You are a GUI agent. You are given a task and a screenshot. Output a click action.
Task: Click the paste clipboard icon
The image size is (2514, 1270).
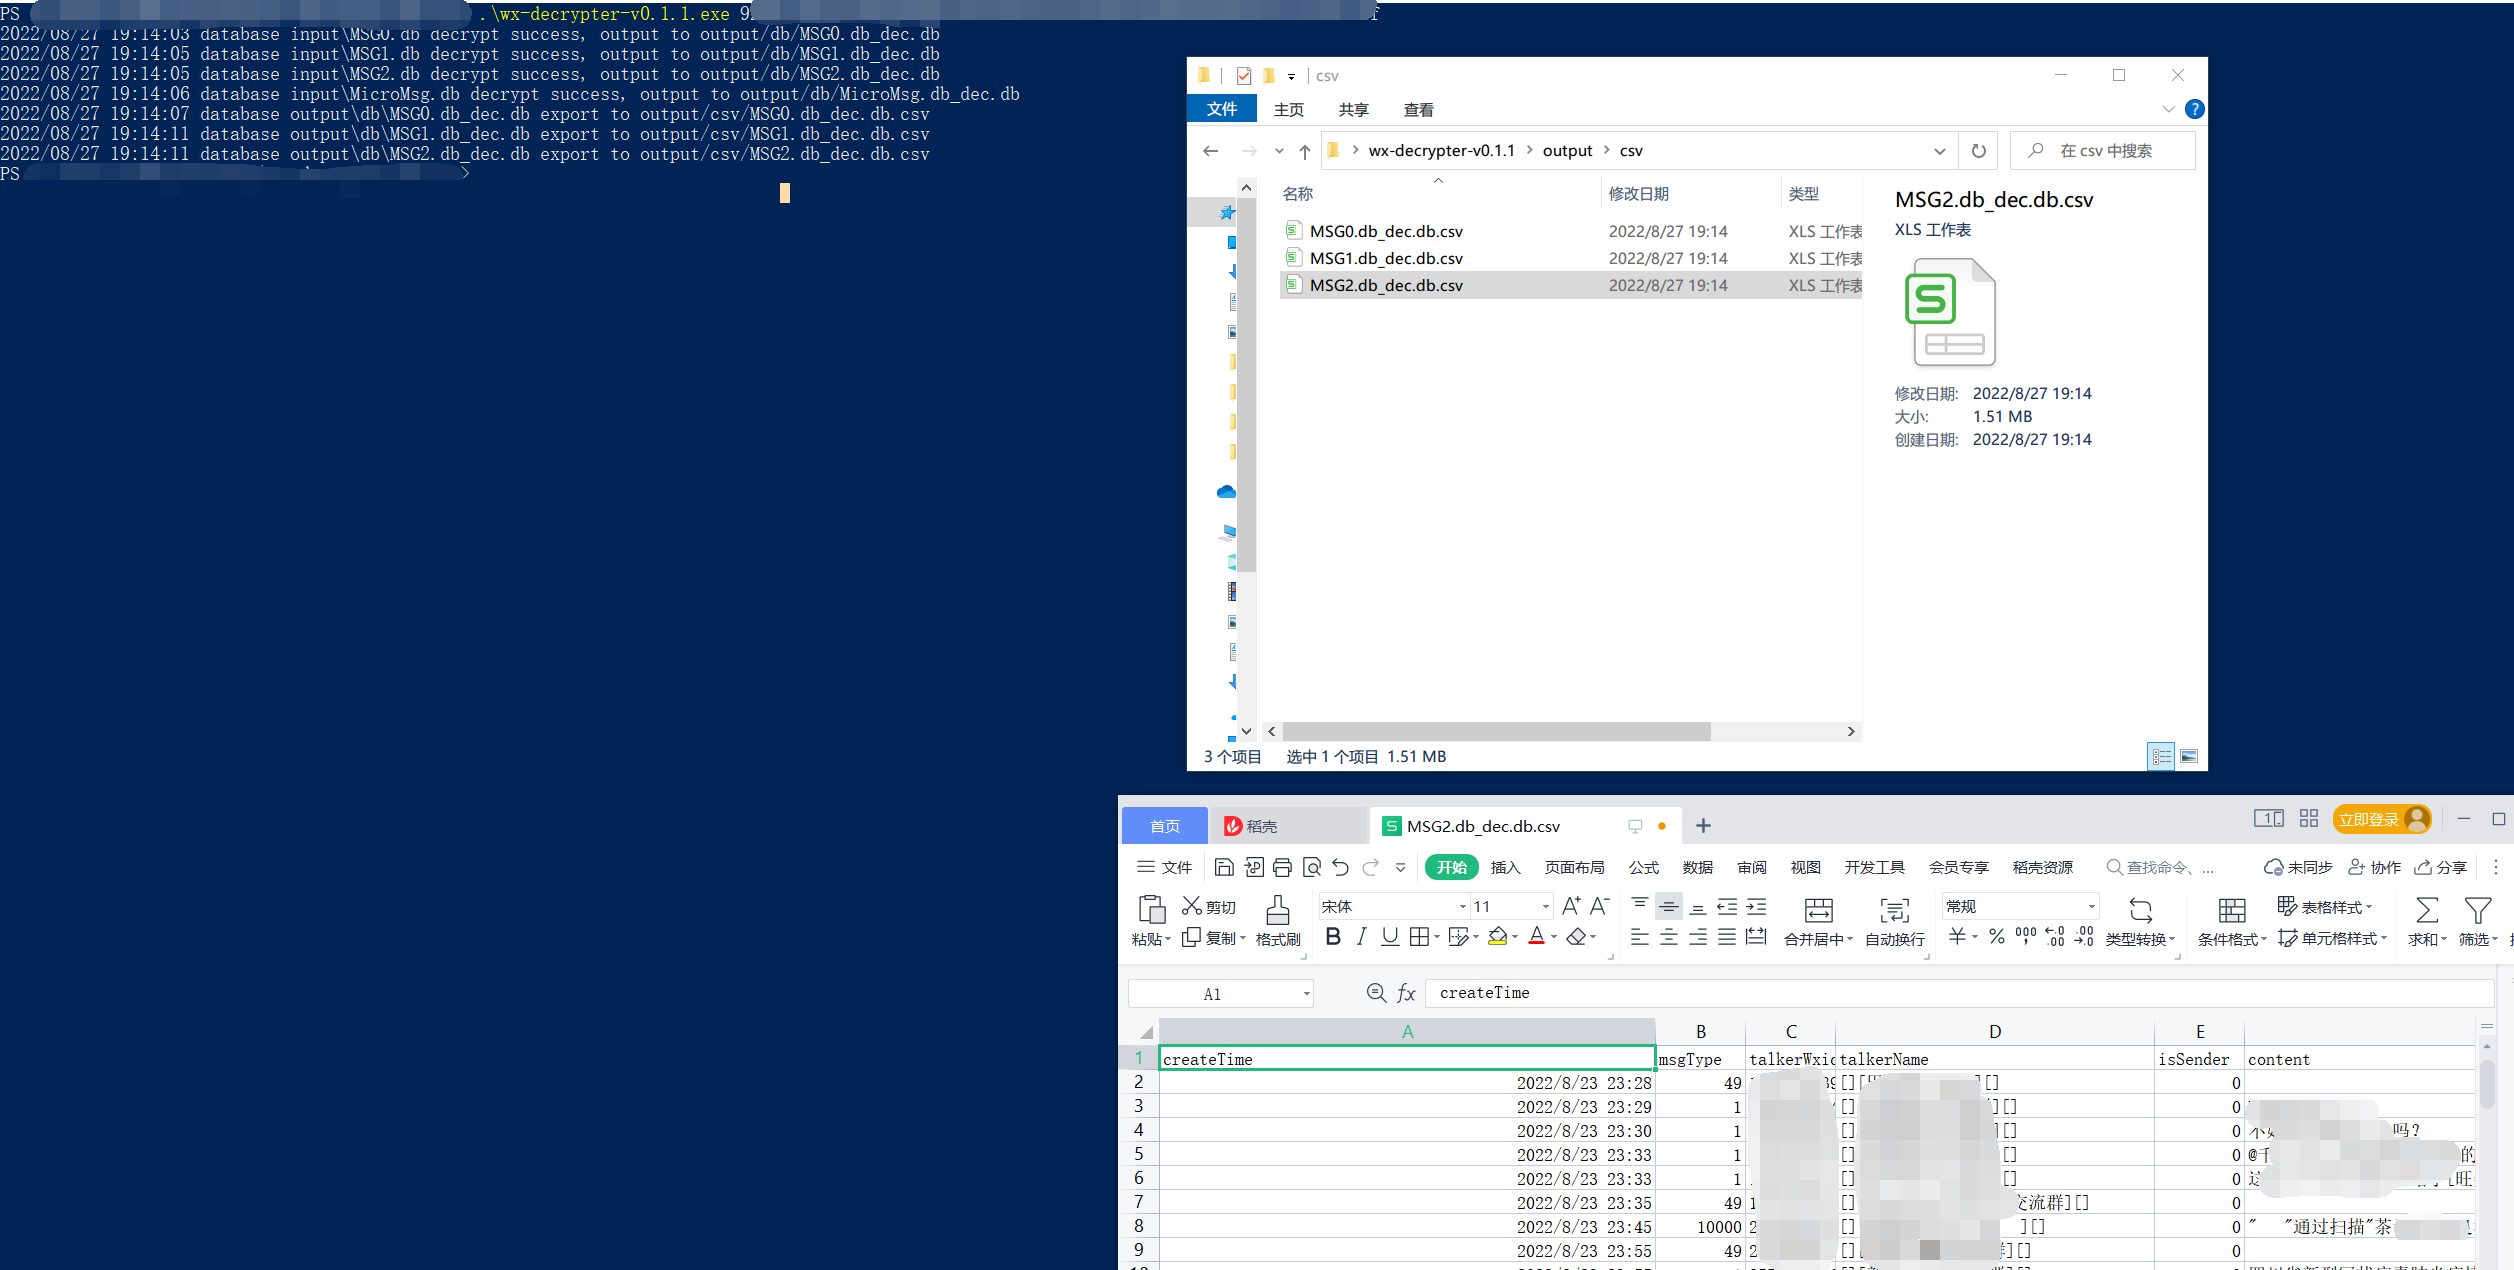click(x=1151, y=910)
